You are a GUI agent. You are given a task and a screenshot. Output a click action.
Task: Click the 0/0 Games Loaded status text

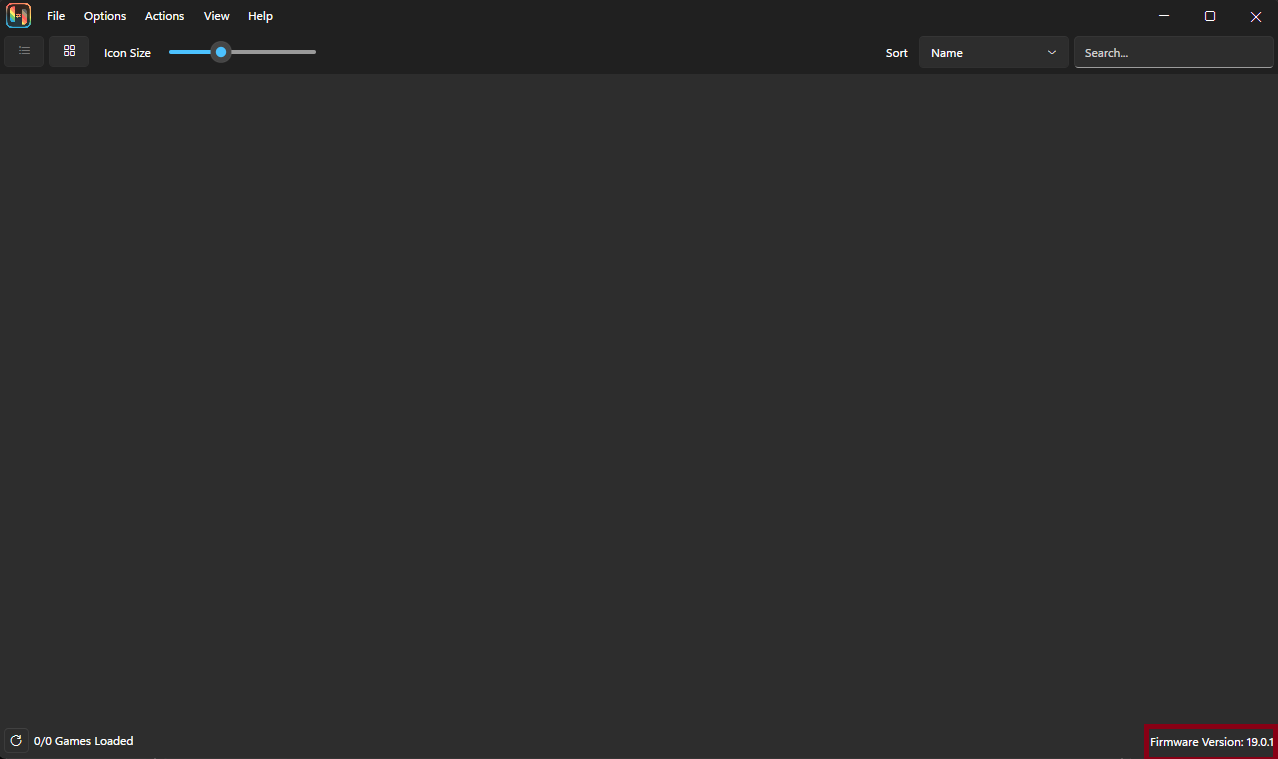point(84,741)
